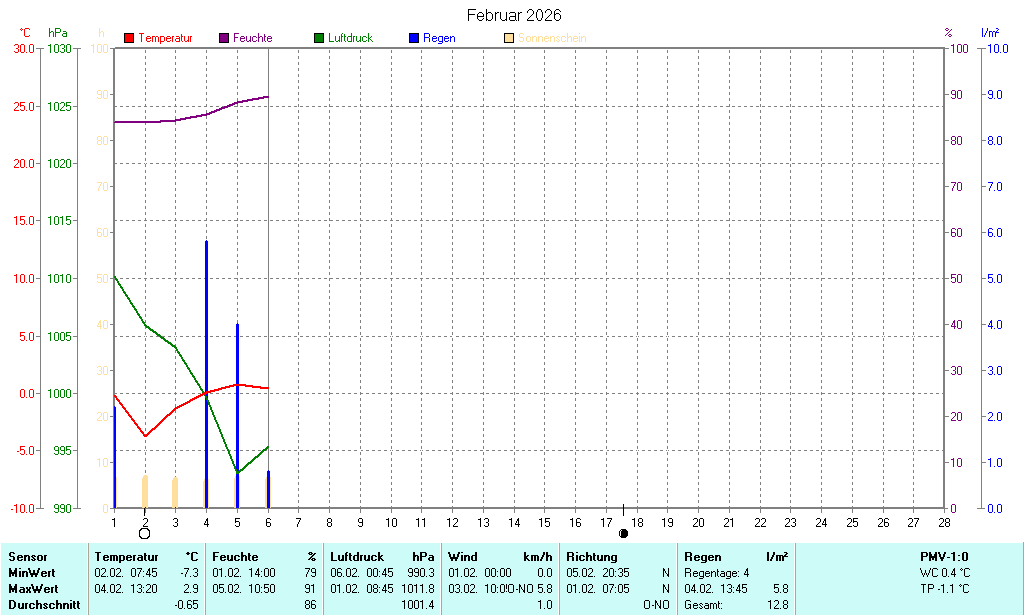Viewport: 1024px width, 615px height.
Task: Click the beige Sonnenschein legend square
Action: coord(510,38)
